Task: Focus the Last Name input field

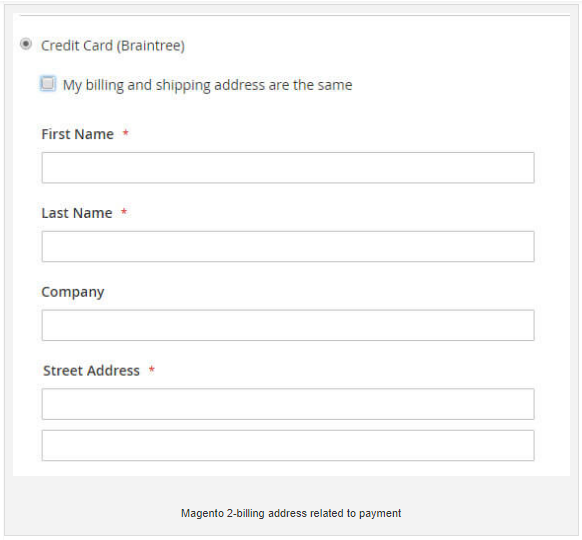Action: tap(288, 246)
